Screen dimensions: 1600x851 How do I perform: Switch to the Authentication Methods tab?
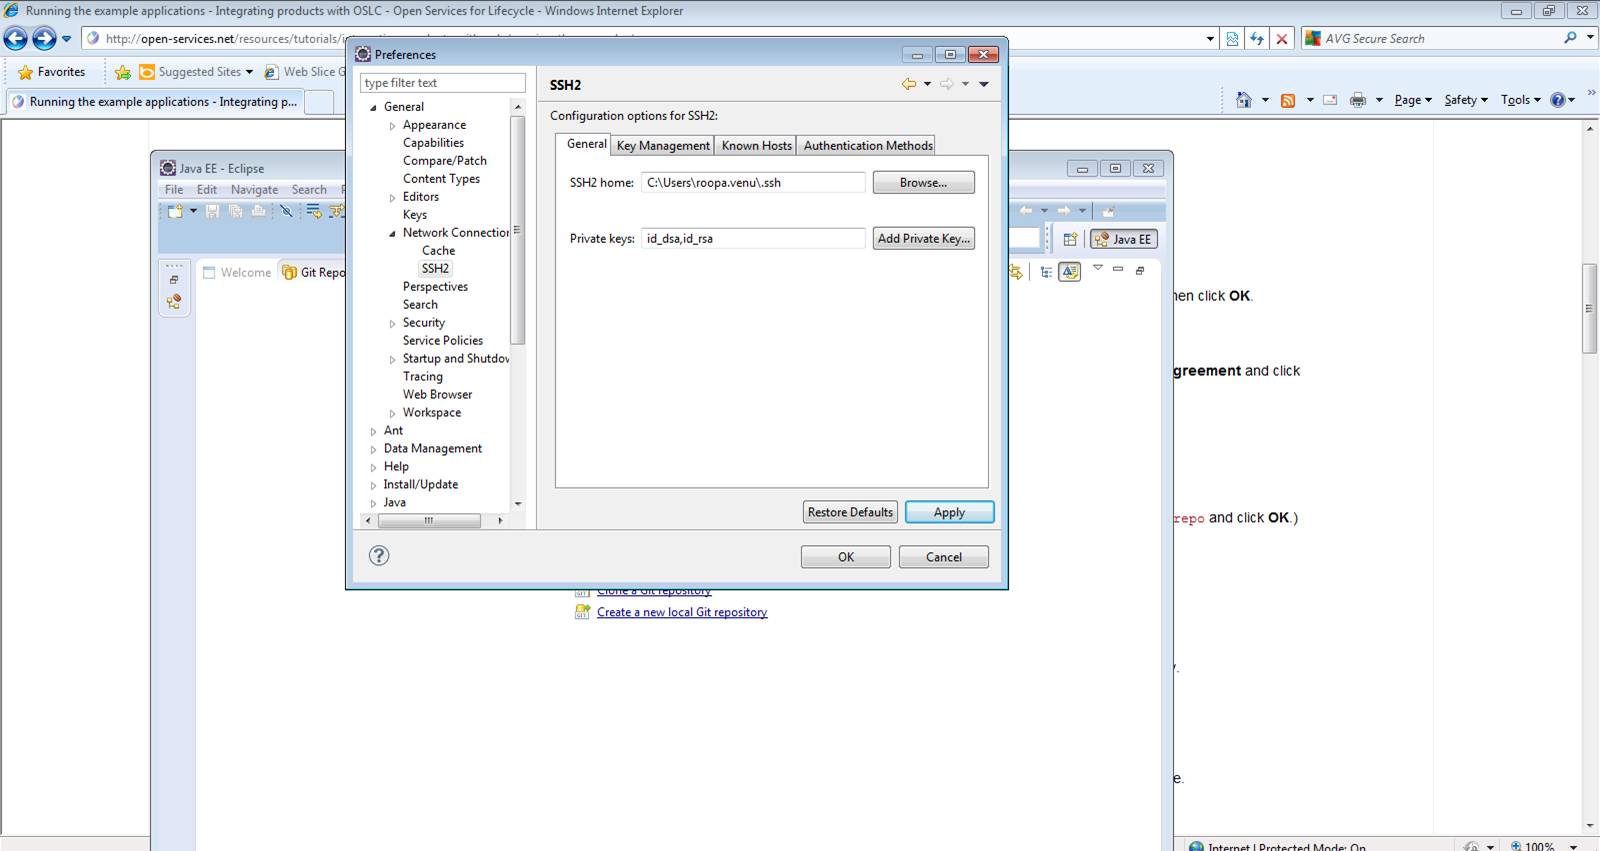(x=868, y=146)
